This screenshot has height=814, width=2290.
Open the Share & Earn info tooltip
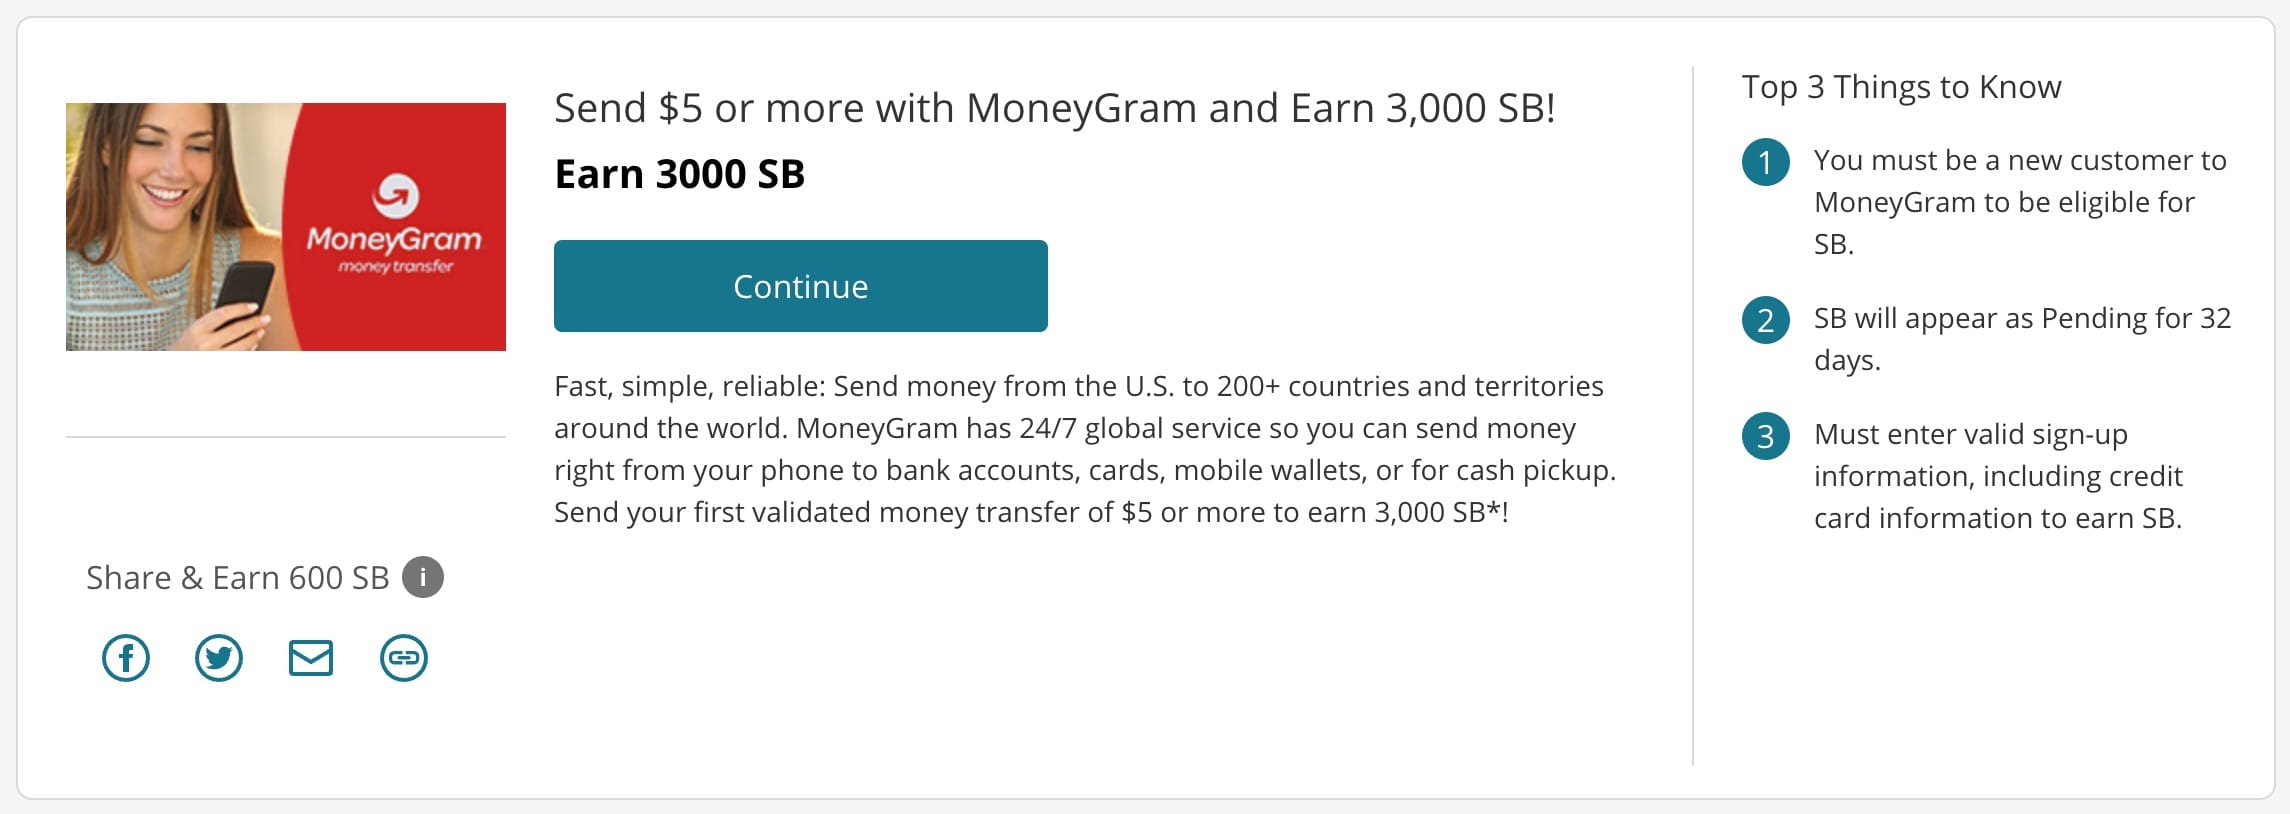tap(424, 577)
